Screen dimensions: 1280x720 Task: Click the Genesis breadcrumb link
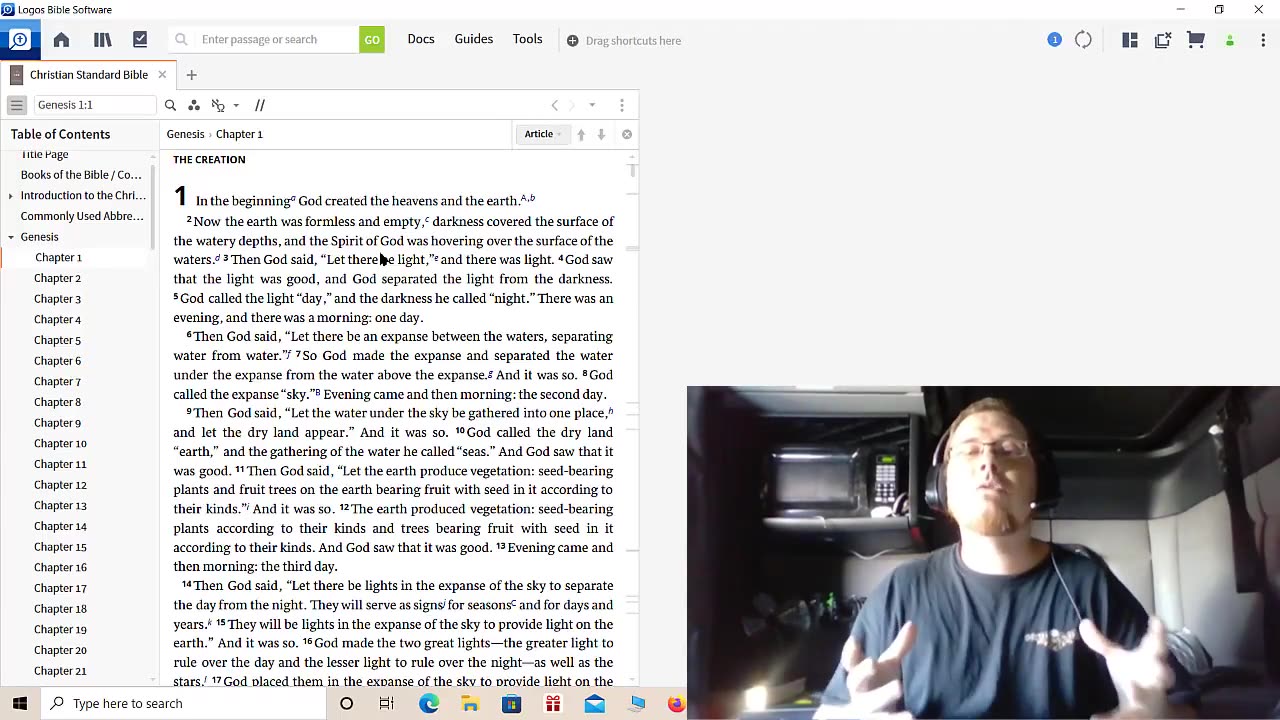[185, 134]
